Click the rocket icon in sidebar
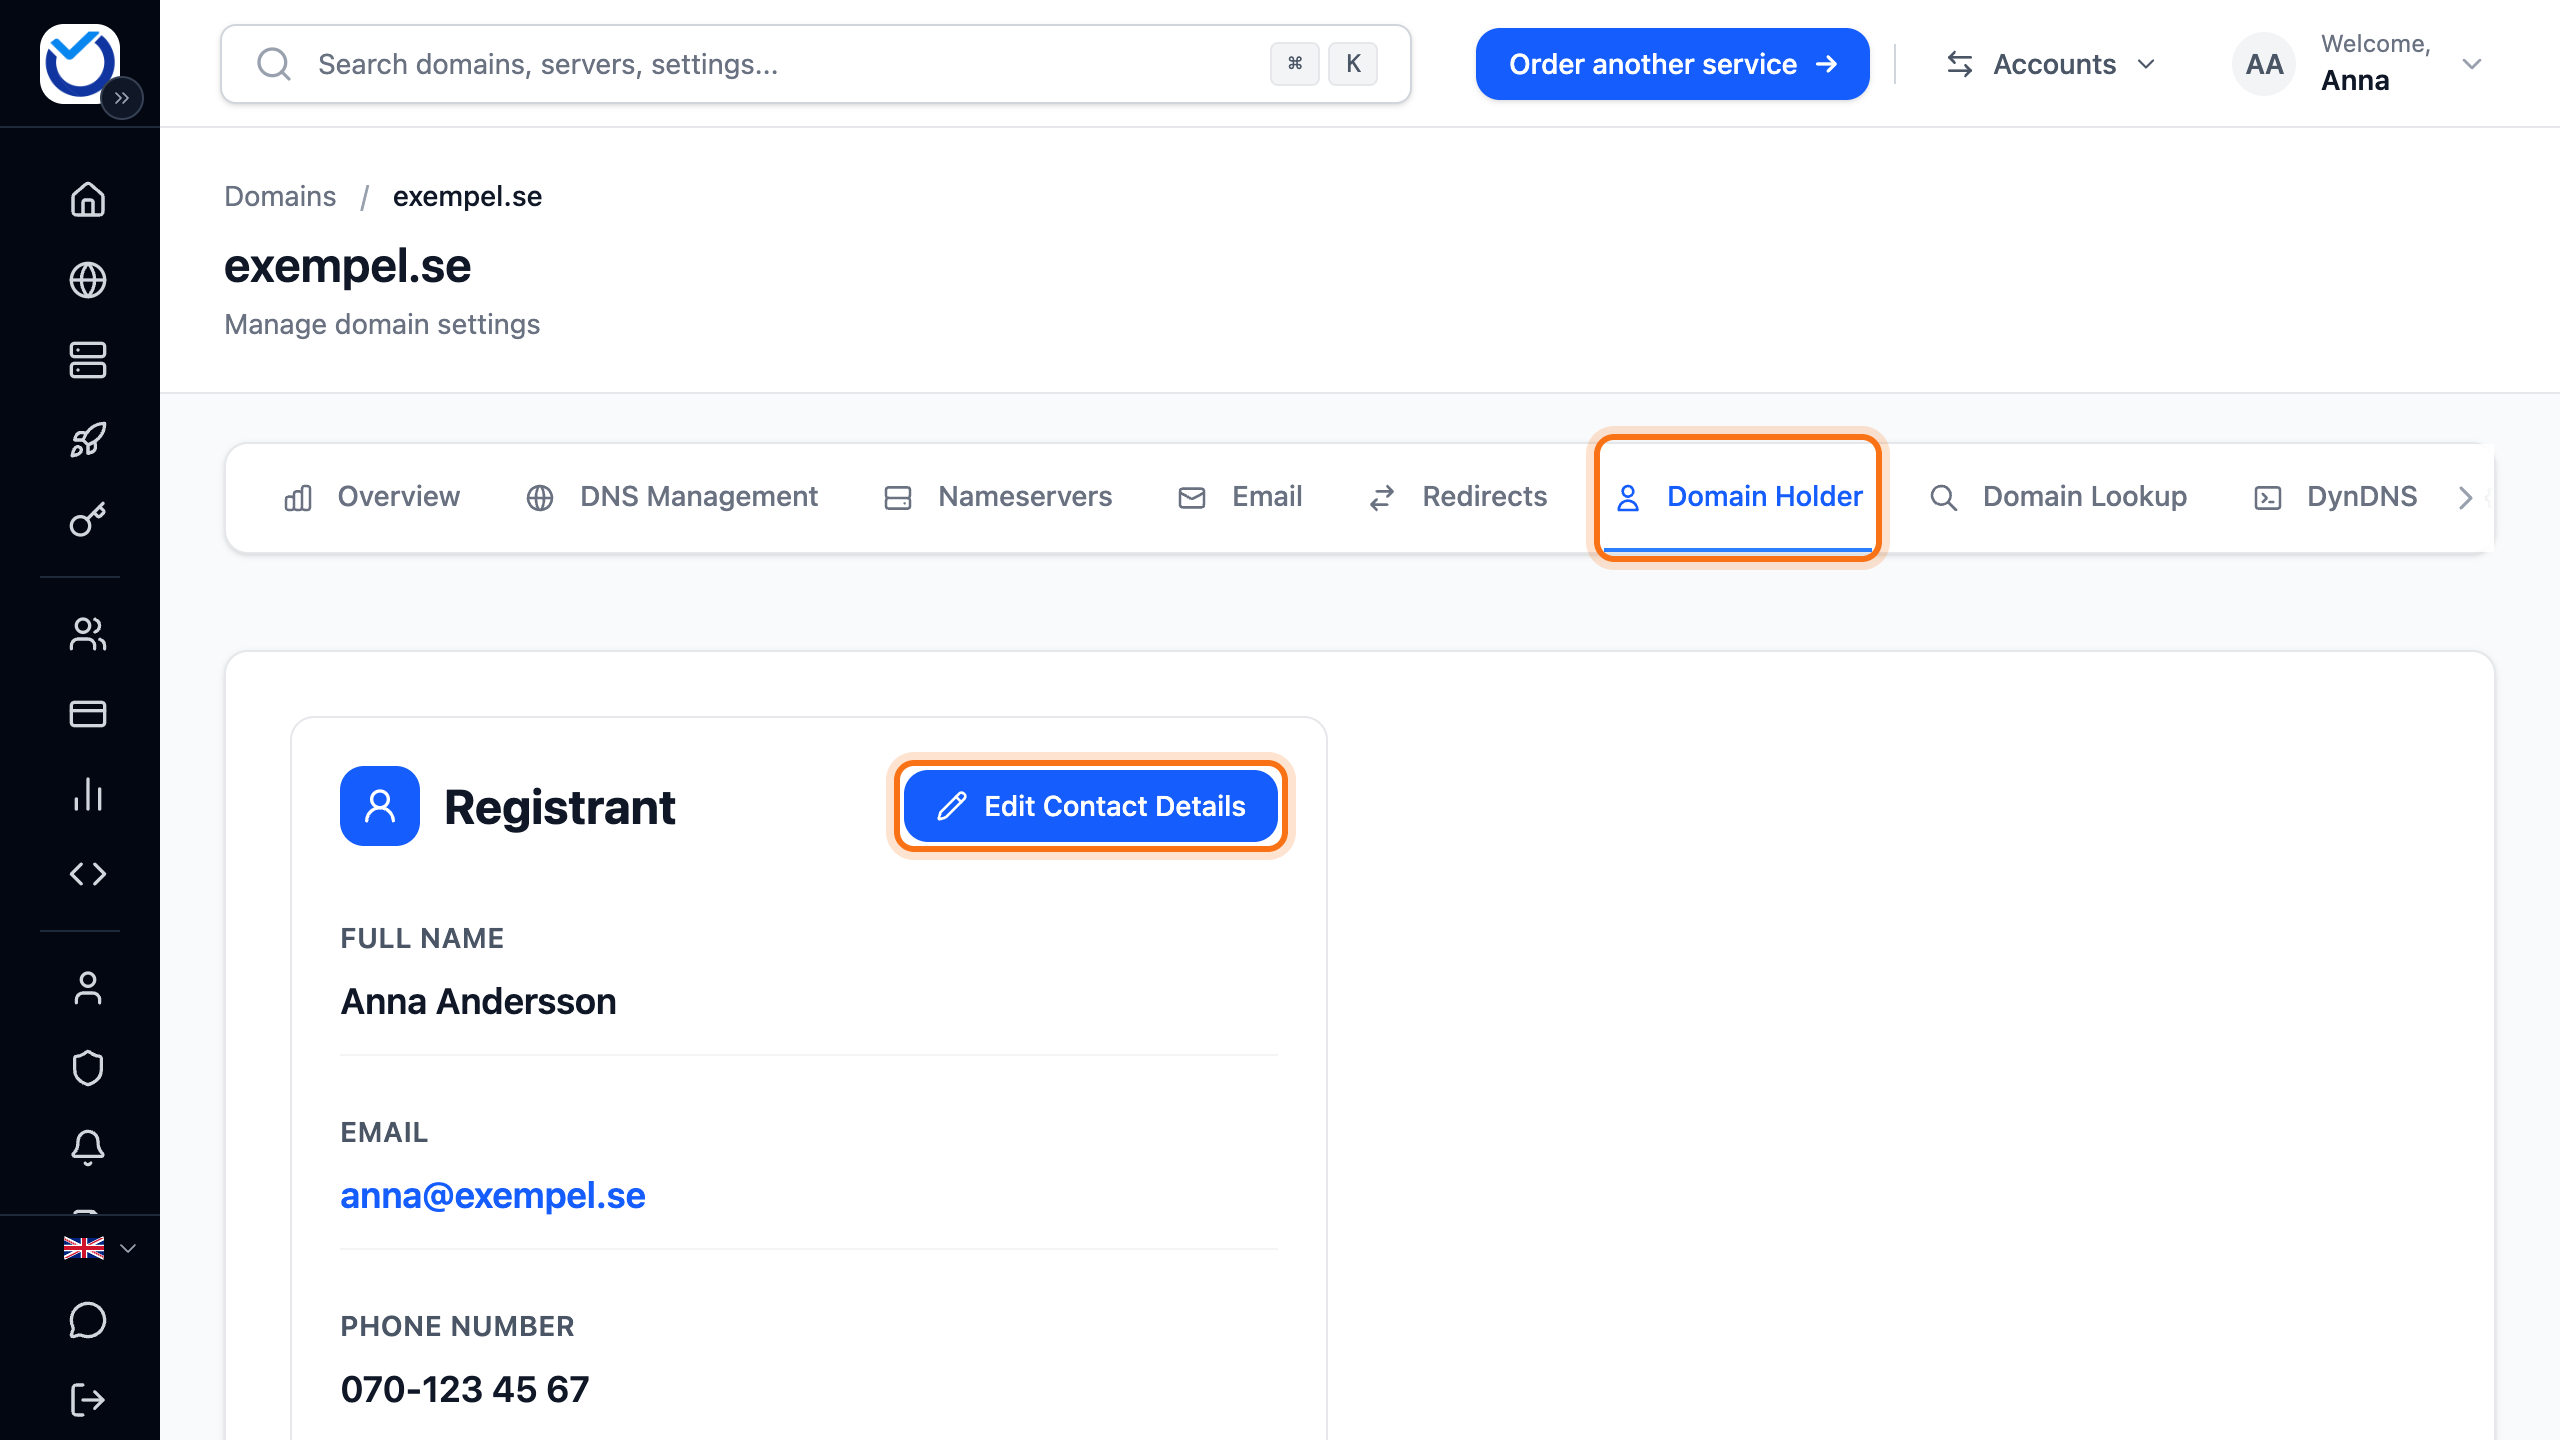 click(x=88, y=440)
